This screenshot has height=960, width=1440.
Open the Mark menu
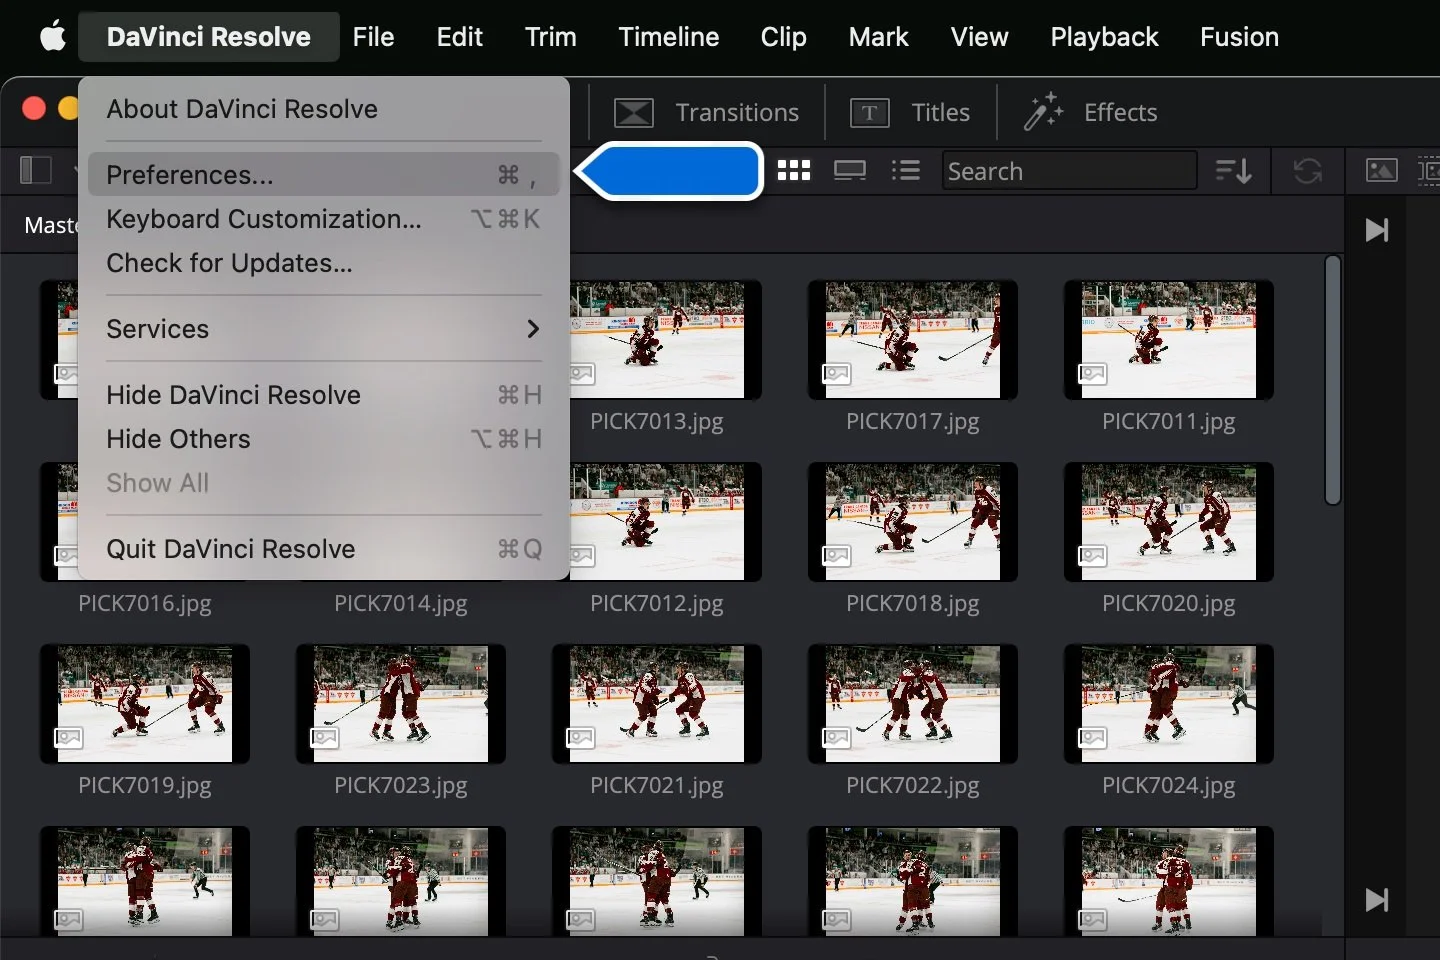(x=878, y=37)
